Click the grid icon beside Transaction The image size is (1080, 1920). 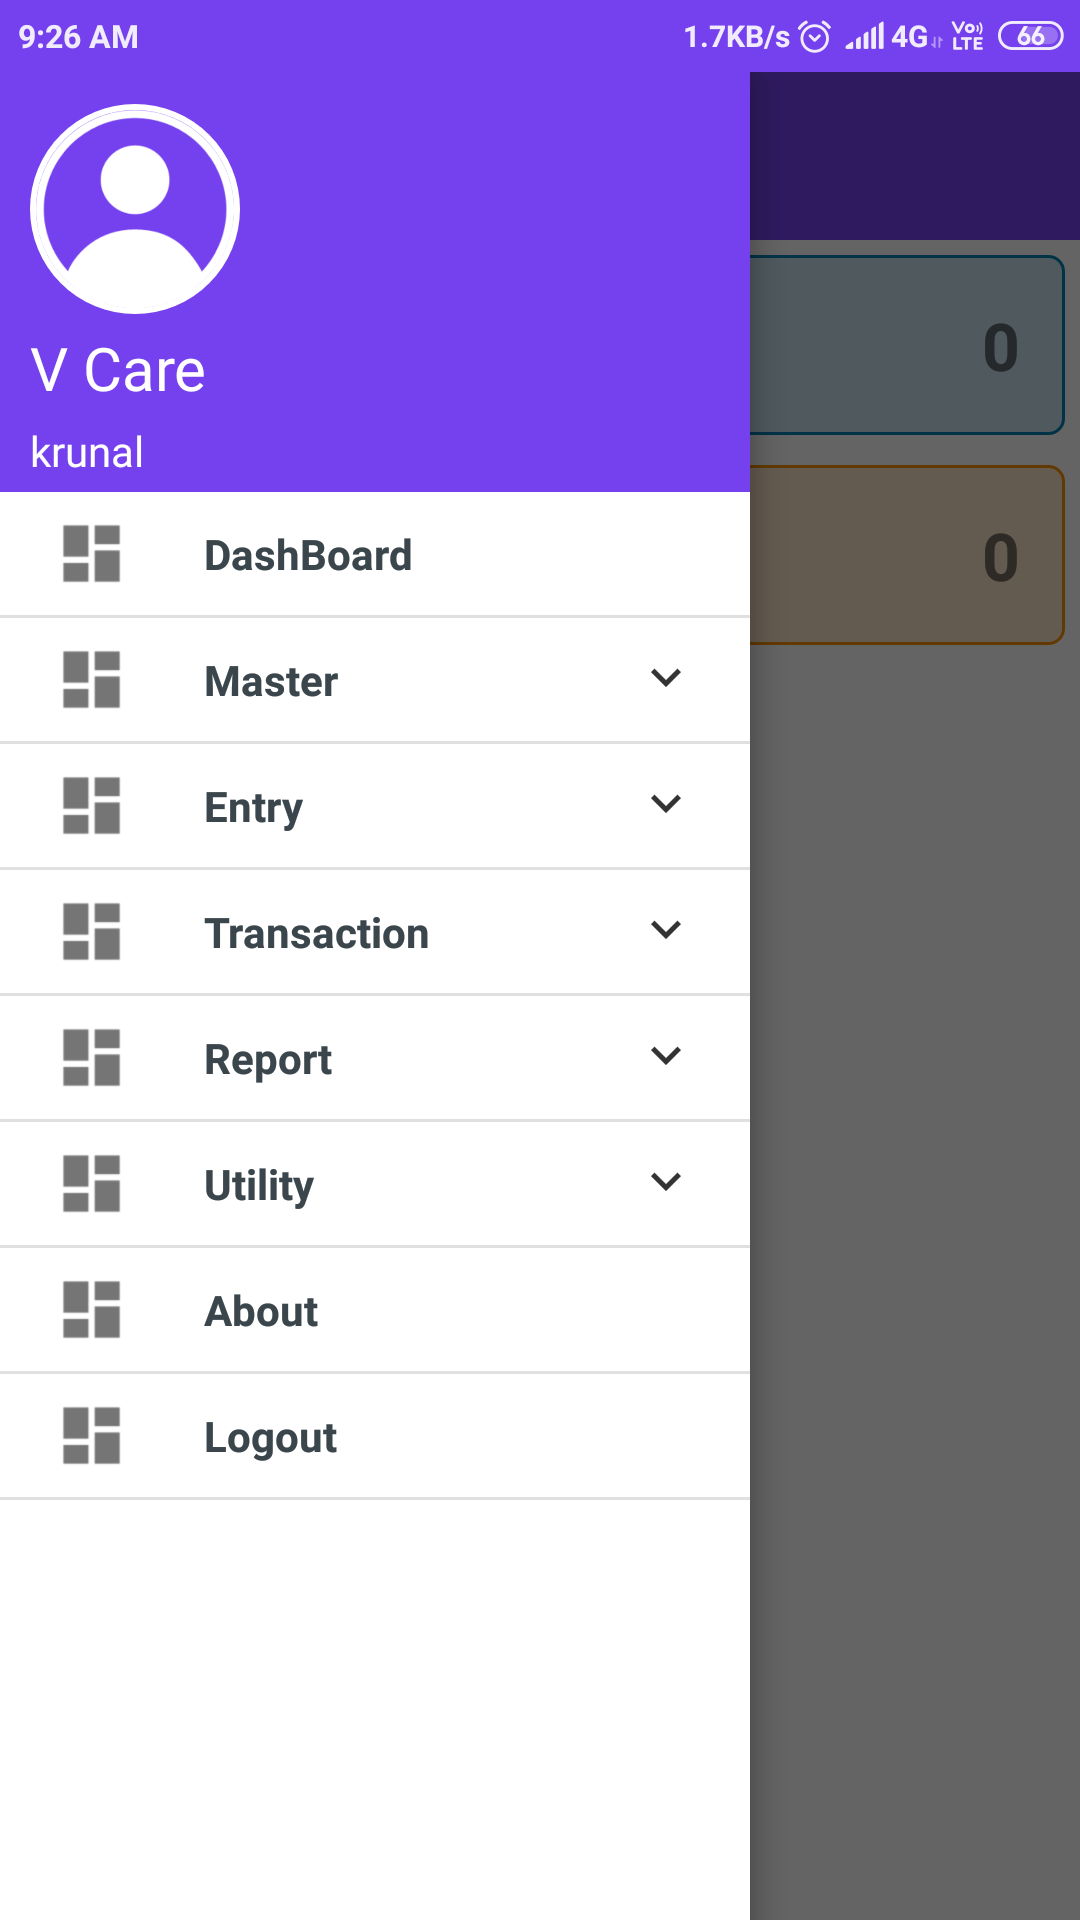91,932
